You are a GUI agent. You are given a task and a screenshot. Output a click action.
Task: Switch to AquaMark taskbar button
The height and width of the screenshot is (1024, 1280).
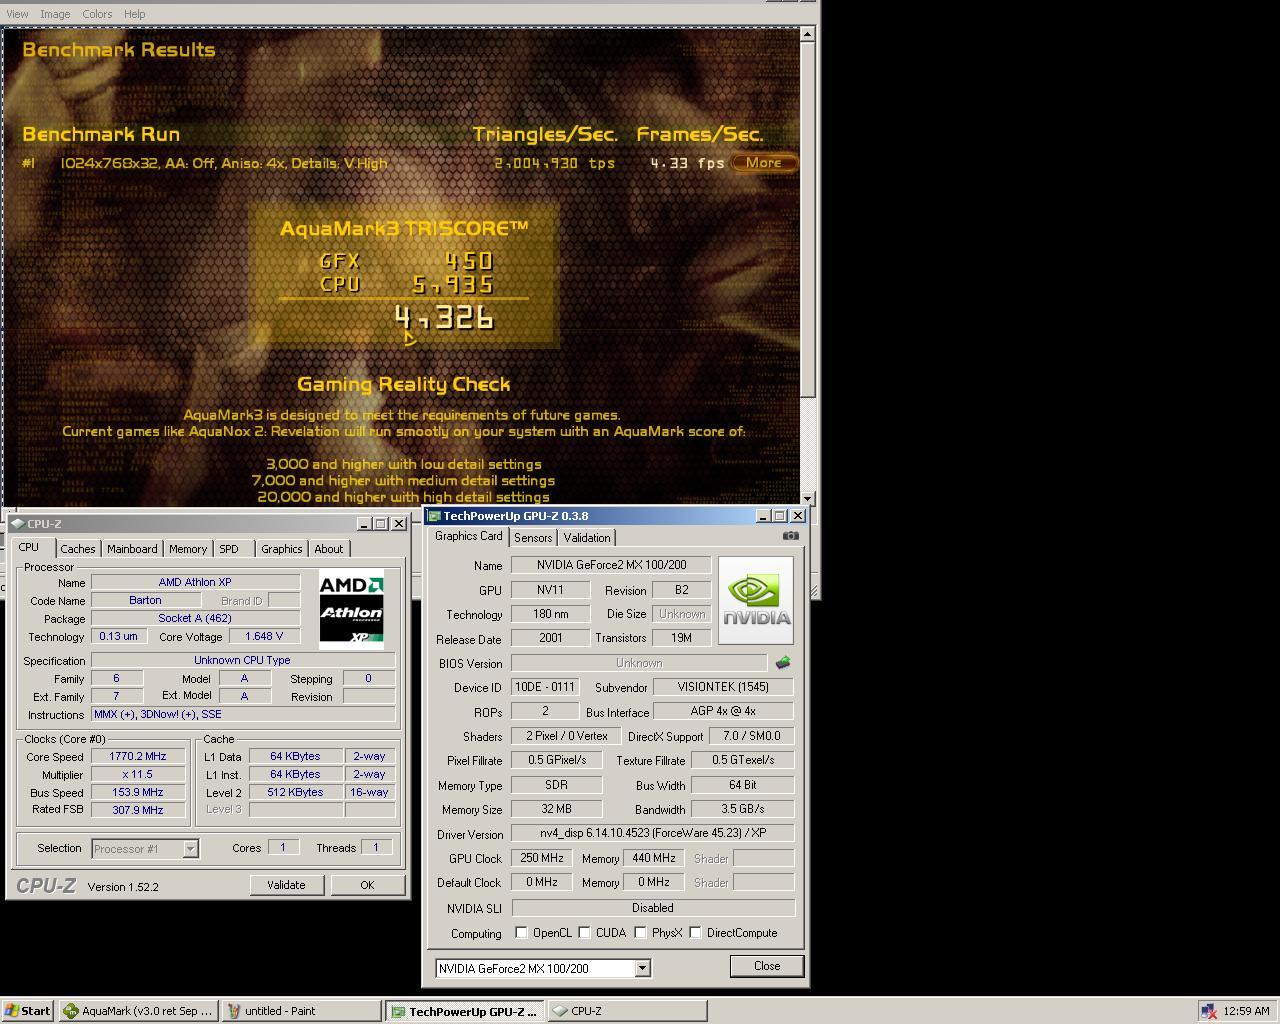(x=138, y=1011)
